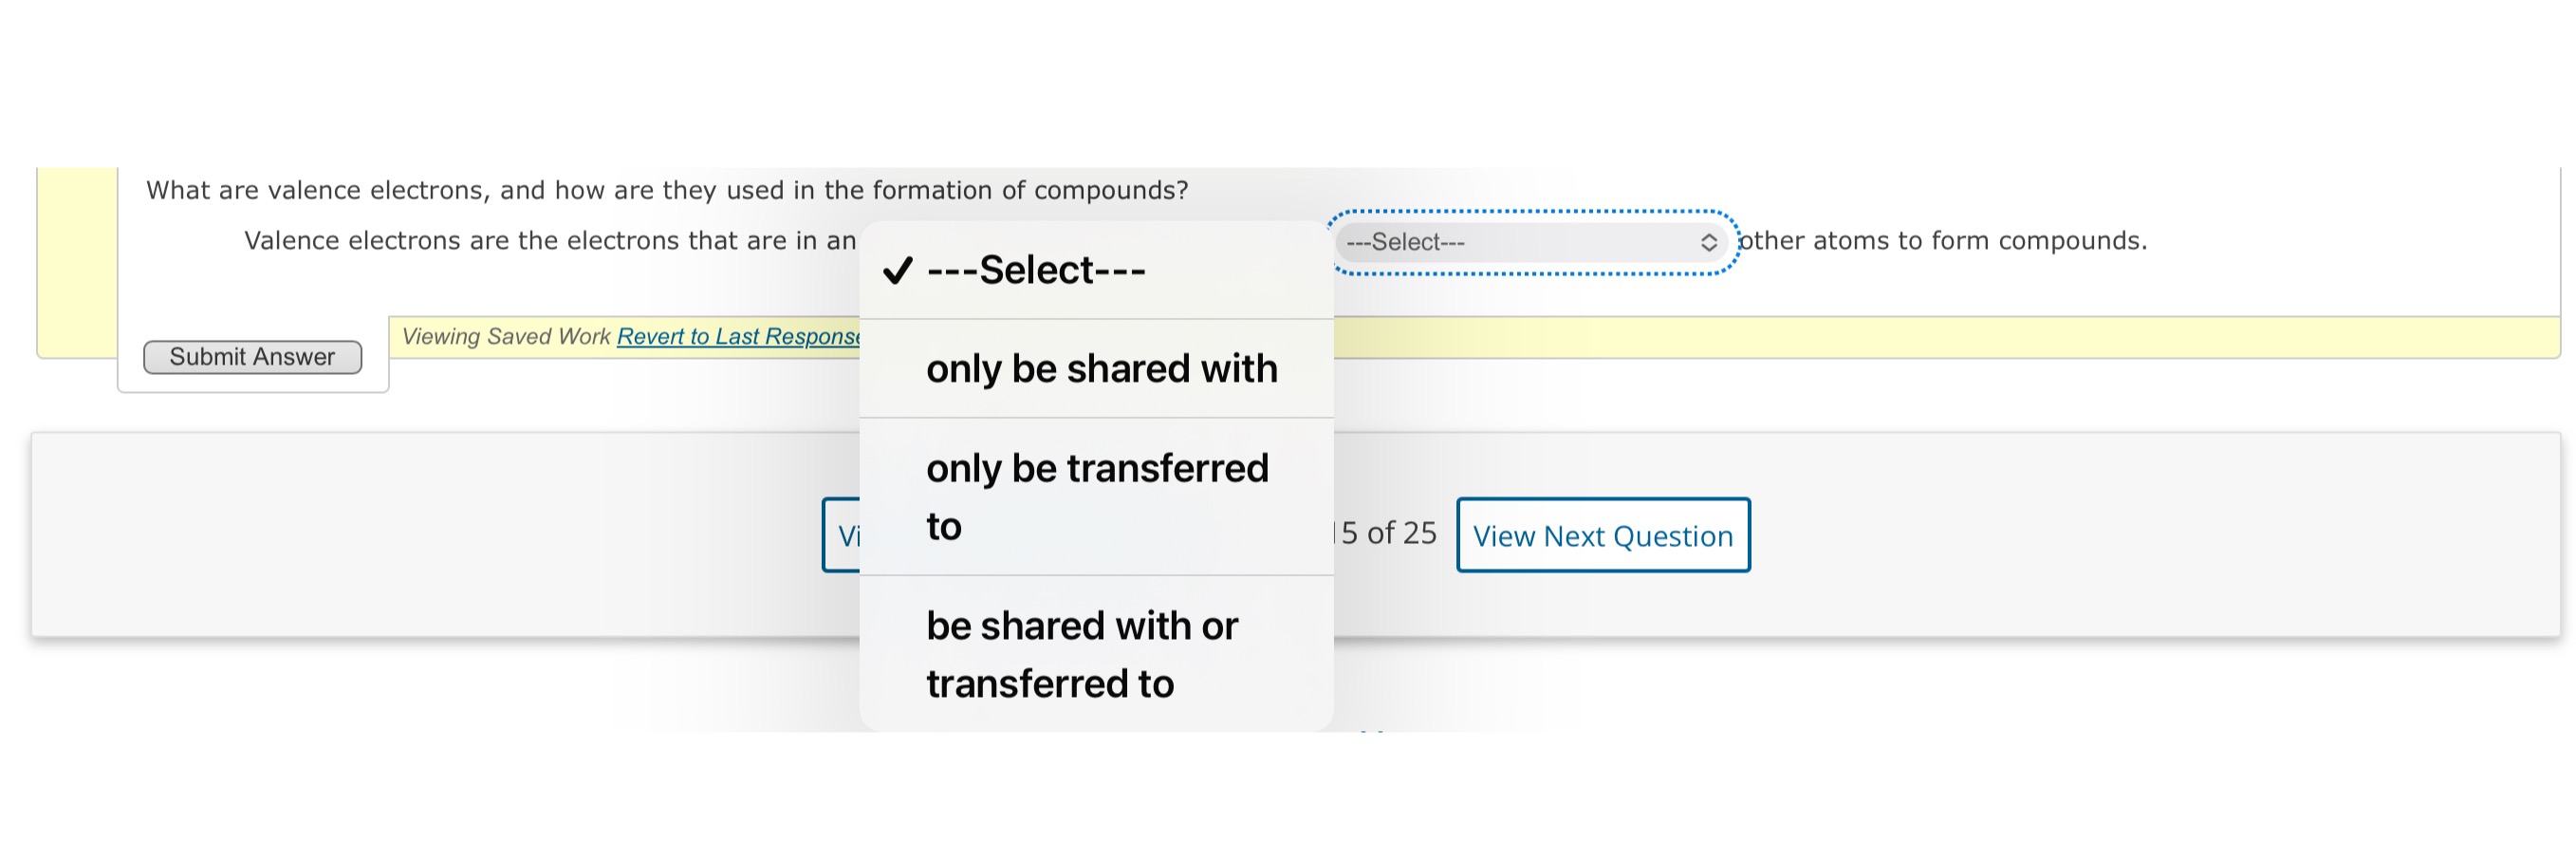Click the "other atoms to form compounds" text
Image resolution: width=2576 pixels, height=861 pixels.
[x=1942, y=241]
